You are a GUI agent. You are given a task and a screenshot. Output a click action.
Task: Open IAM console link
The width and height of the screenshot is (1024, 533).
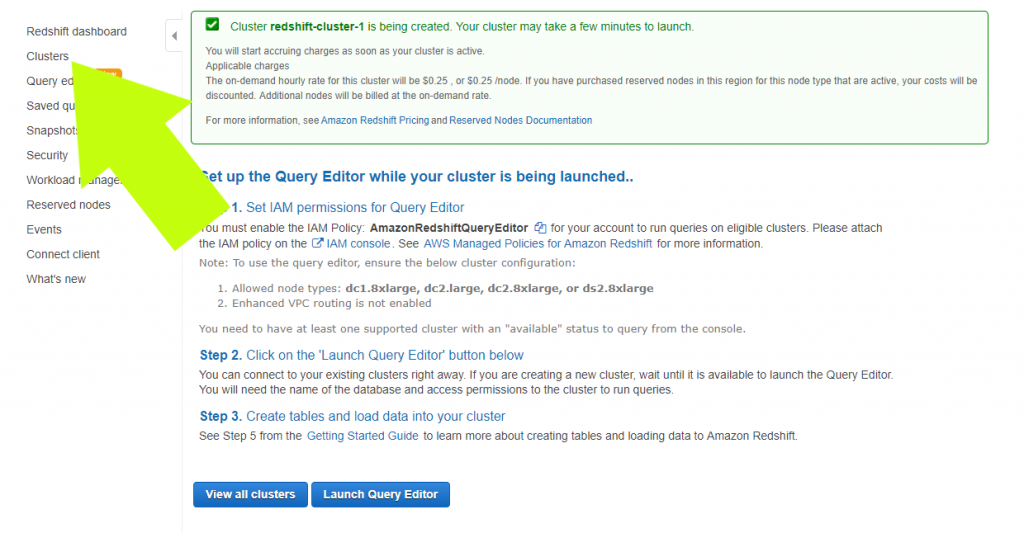[x=359, y=244]
